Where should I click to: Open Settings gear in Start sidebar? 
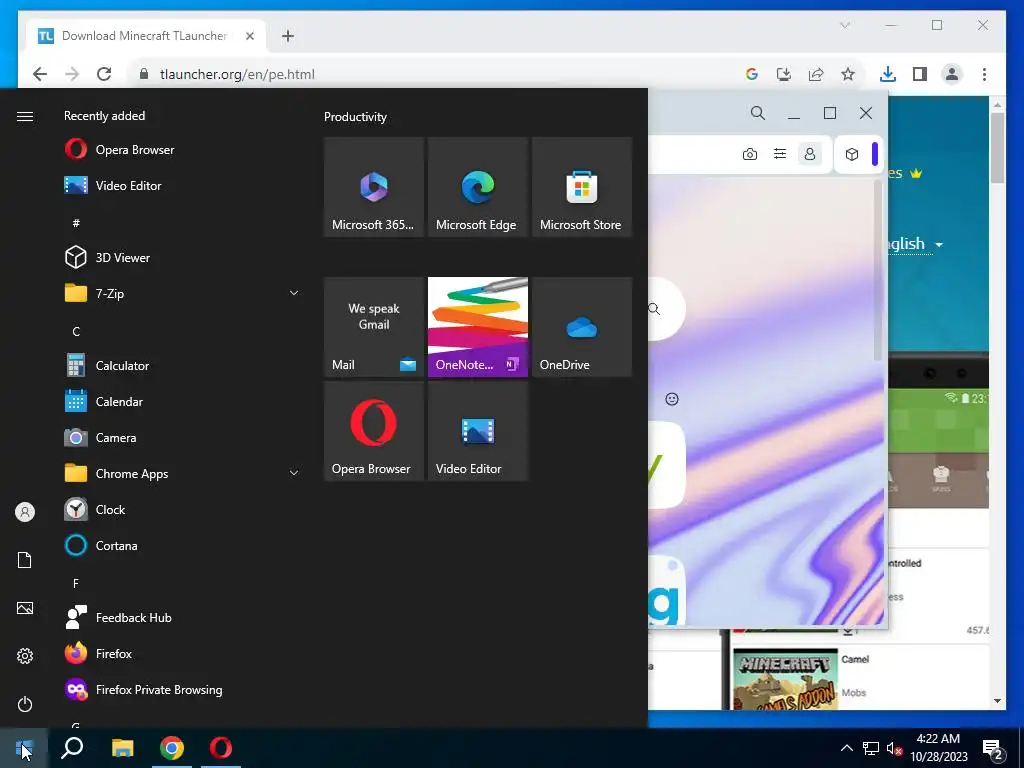click(25, 656)
